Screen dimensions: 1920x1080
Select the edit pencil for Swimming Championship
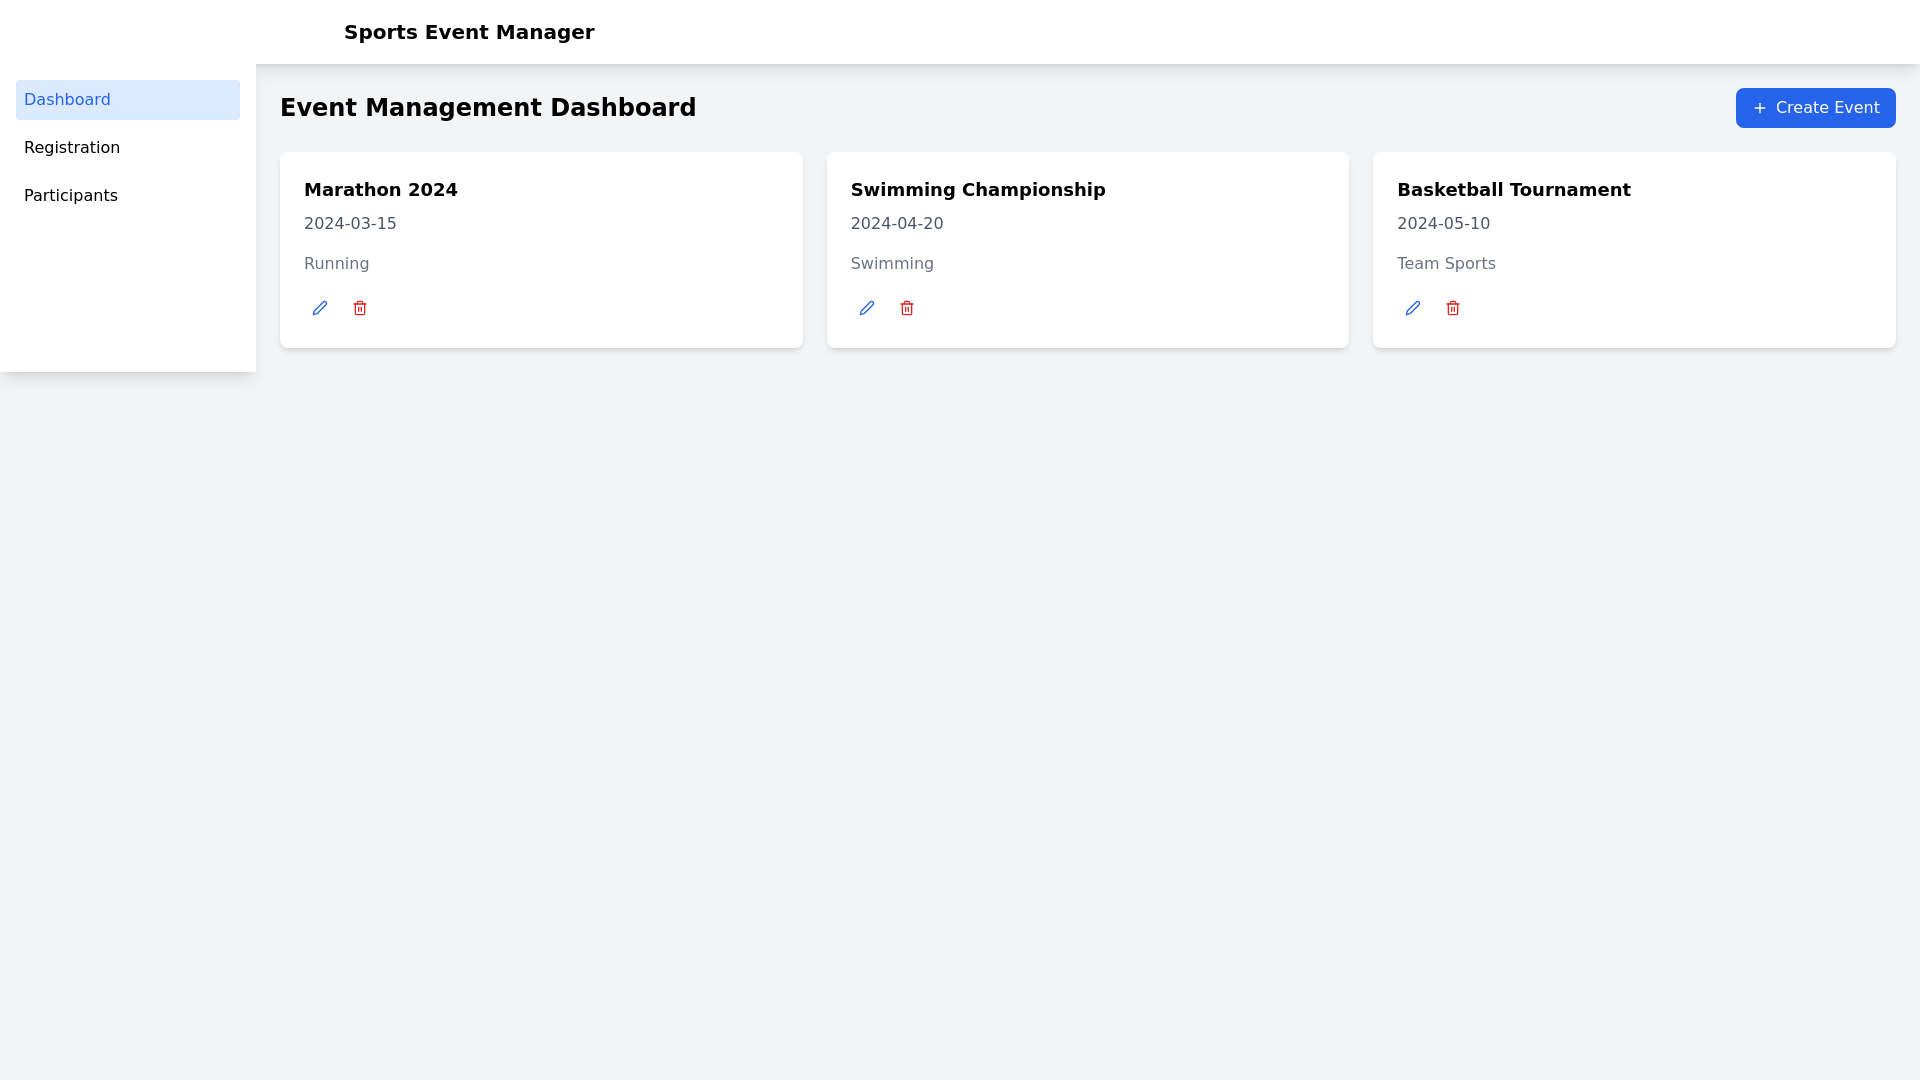click(x=866, y=308)
